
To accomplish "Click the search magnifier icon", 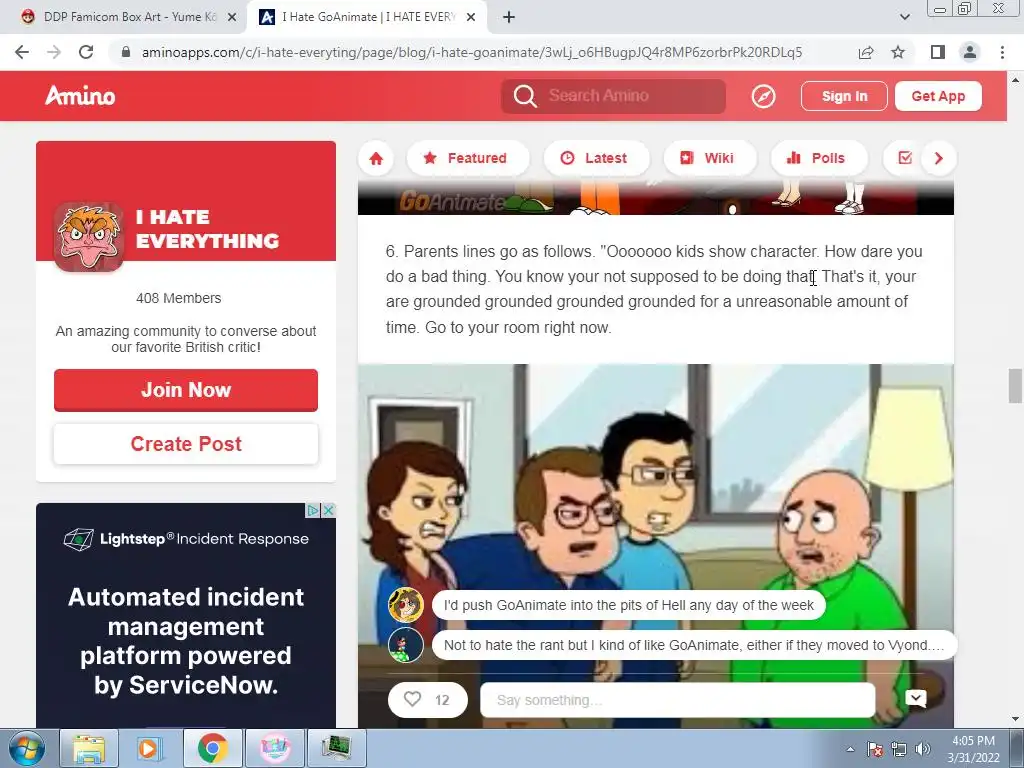I will point(524,96).
